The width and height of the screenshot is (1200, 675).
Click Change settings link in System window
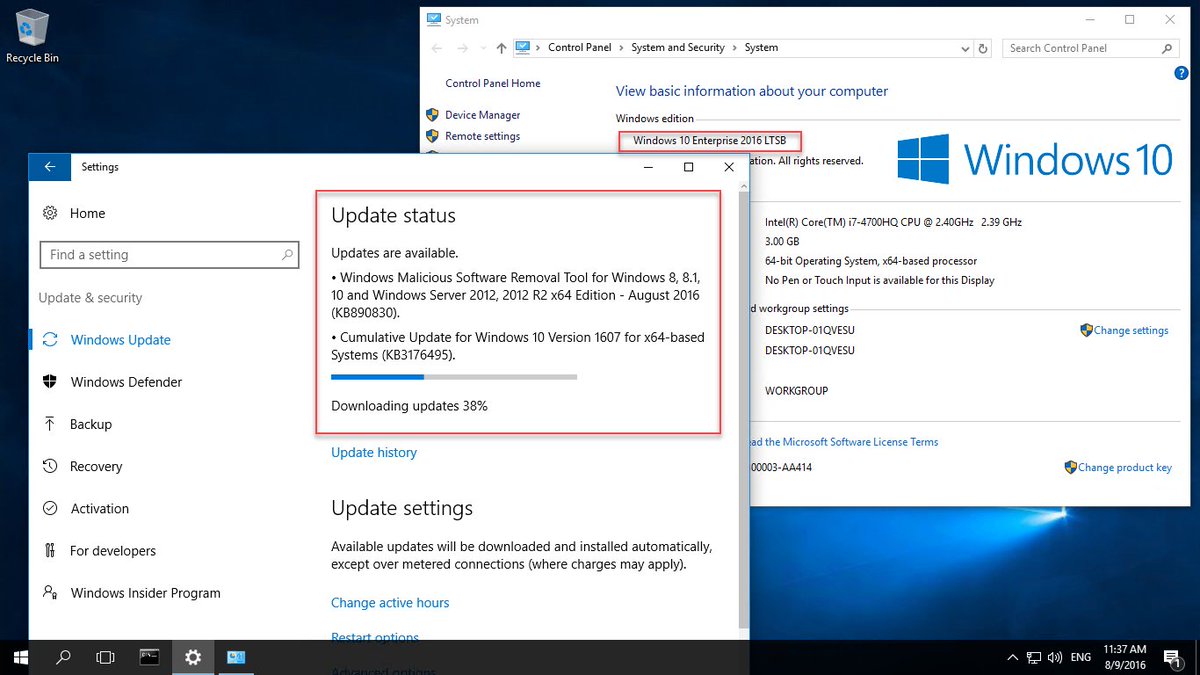coord(1131,330)
